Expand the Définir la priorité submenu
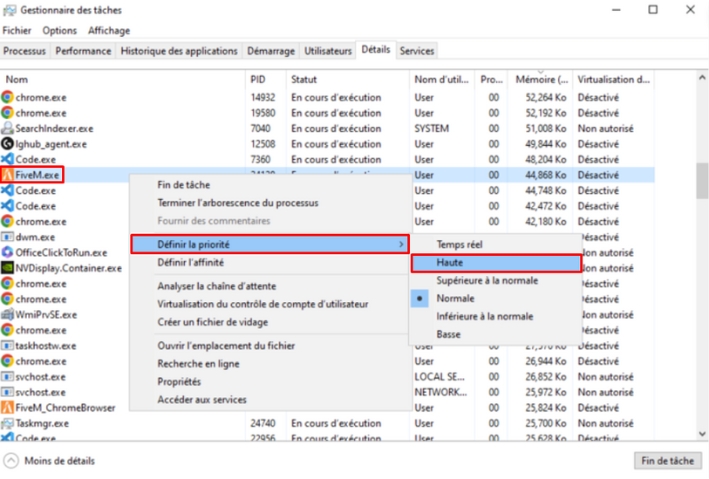Image resolution: width=709 pixels, height=479 pixels. click(x=270, y=244)
